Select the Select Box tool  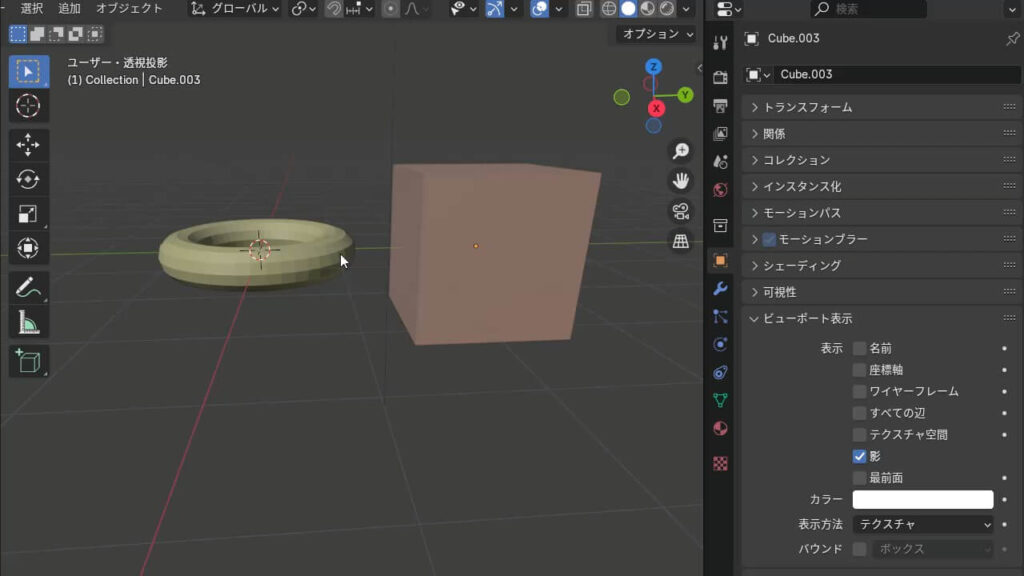coord(28,71)
